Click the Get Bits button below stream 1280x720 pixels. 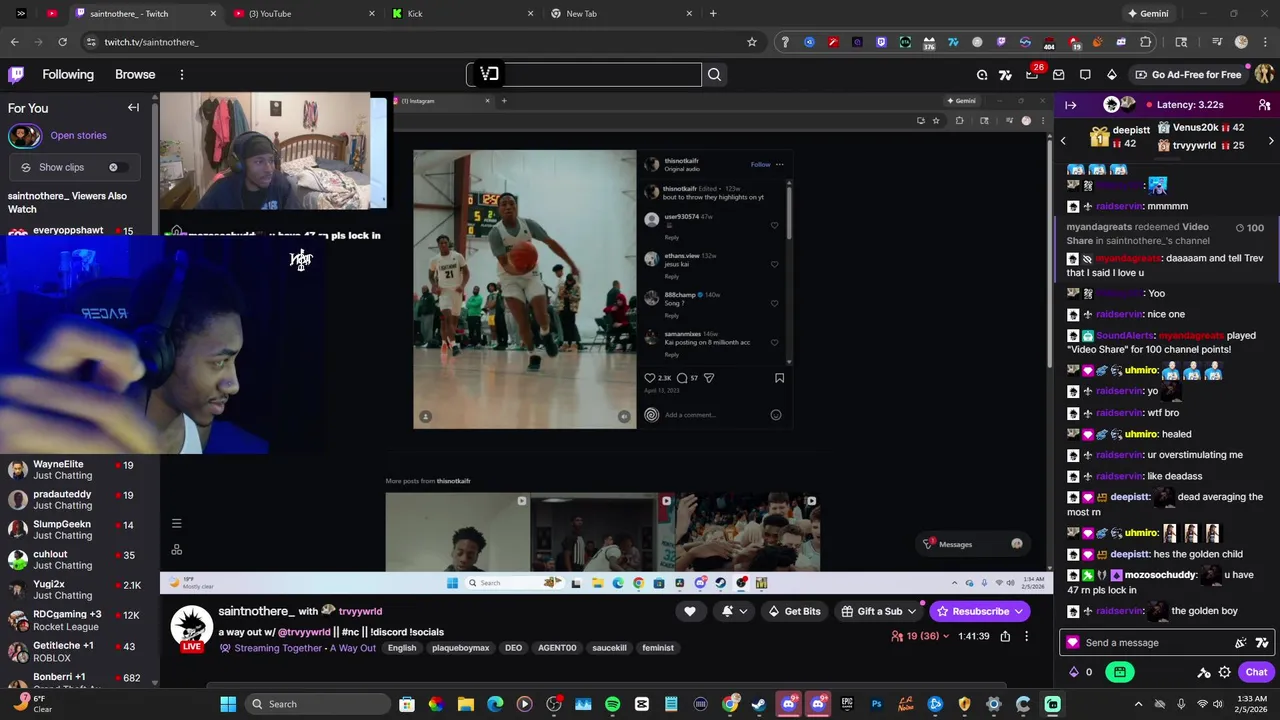[x=794, y=611]
